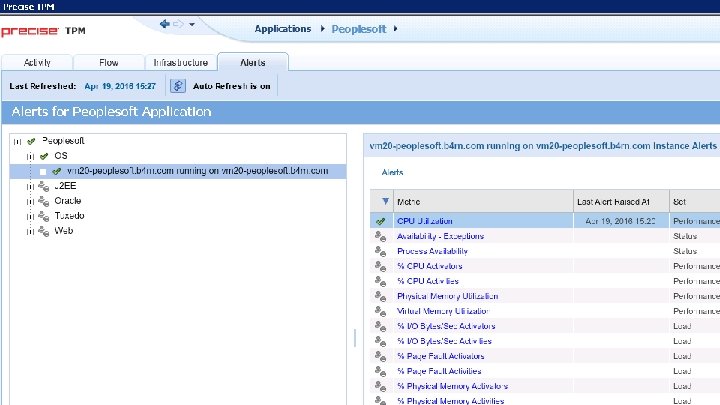Image resolution: width=720 pixels, height=405 pixels.
Task: Click green check icon on vm20-peoplesoft tree row
Action: coord(56,171)
